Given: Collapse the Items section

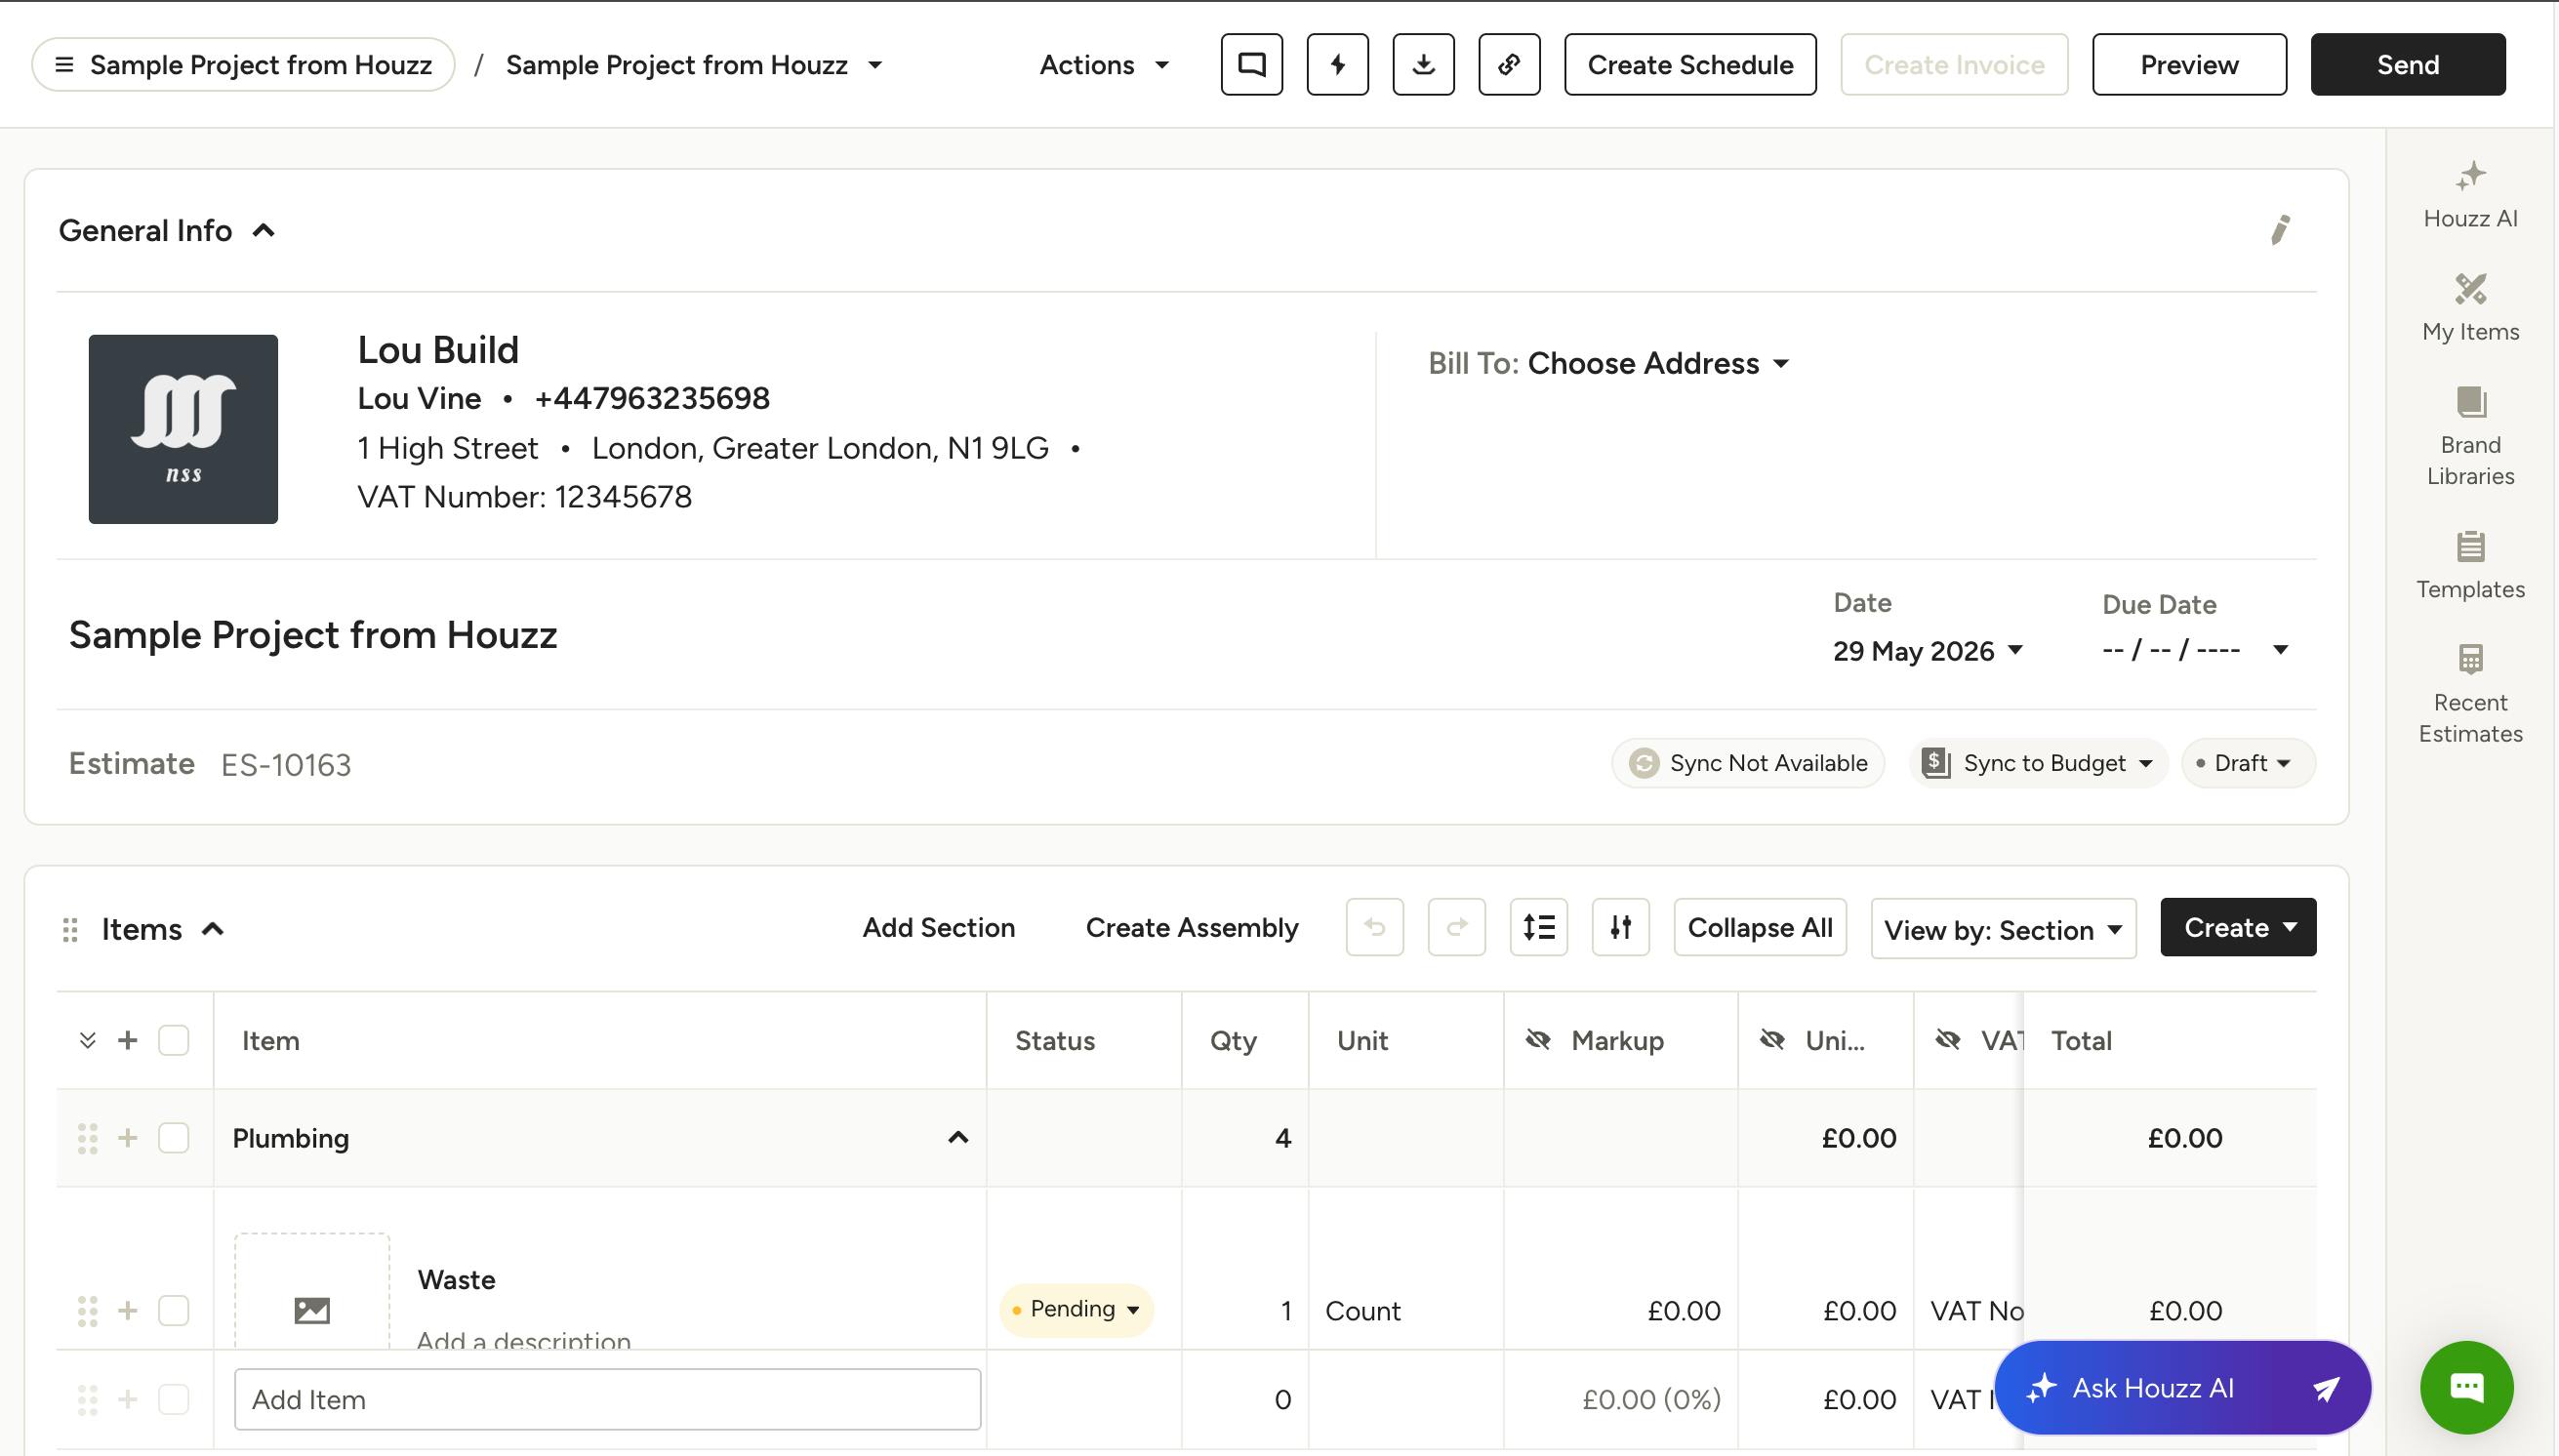Looking at the screenshot, I should tap(213, 929).
